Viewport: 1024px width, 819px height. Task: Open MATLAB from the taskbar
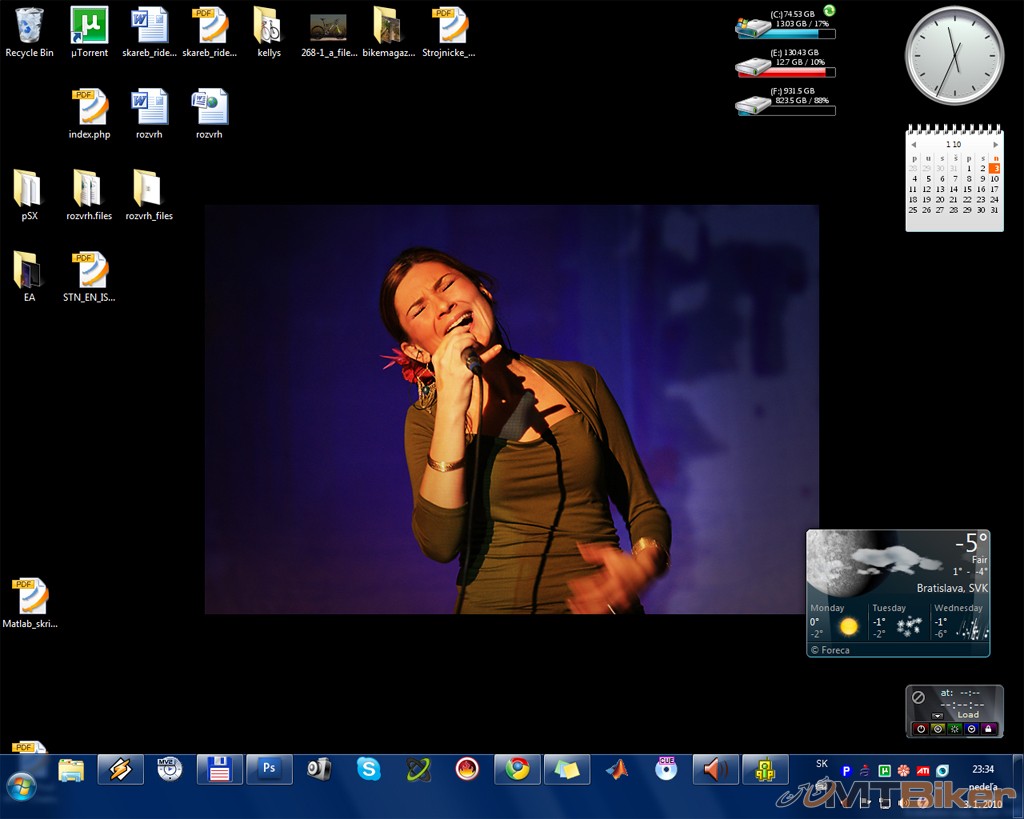(x=617, y=769)
